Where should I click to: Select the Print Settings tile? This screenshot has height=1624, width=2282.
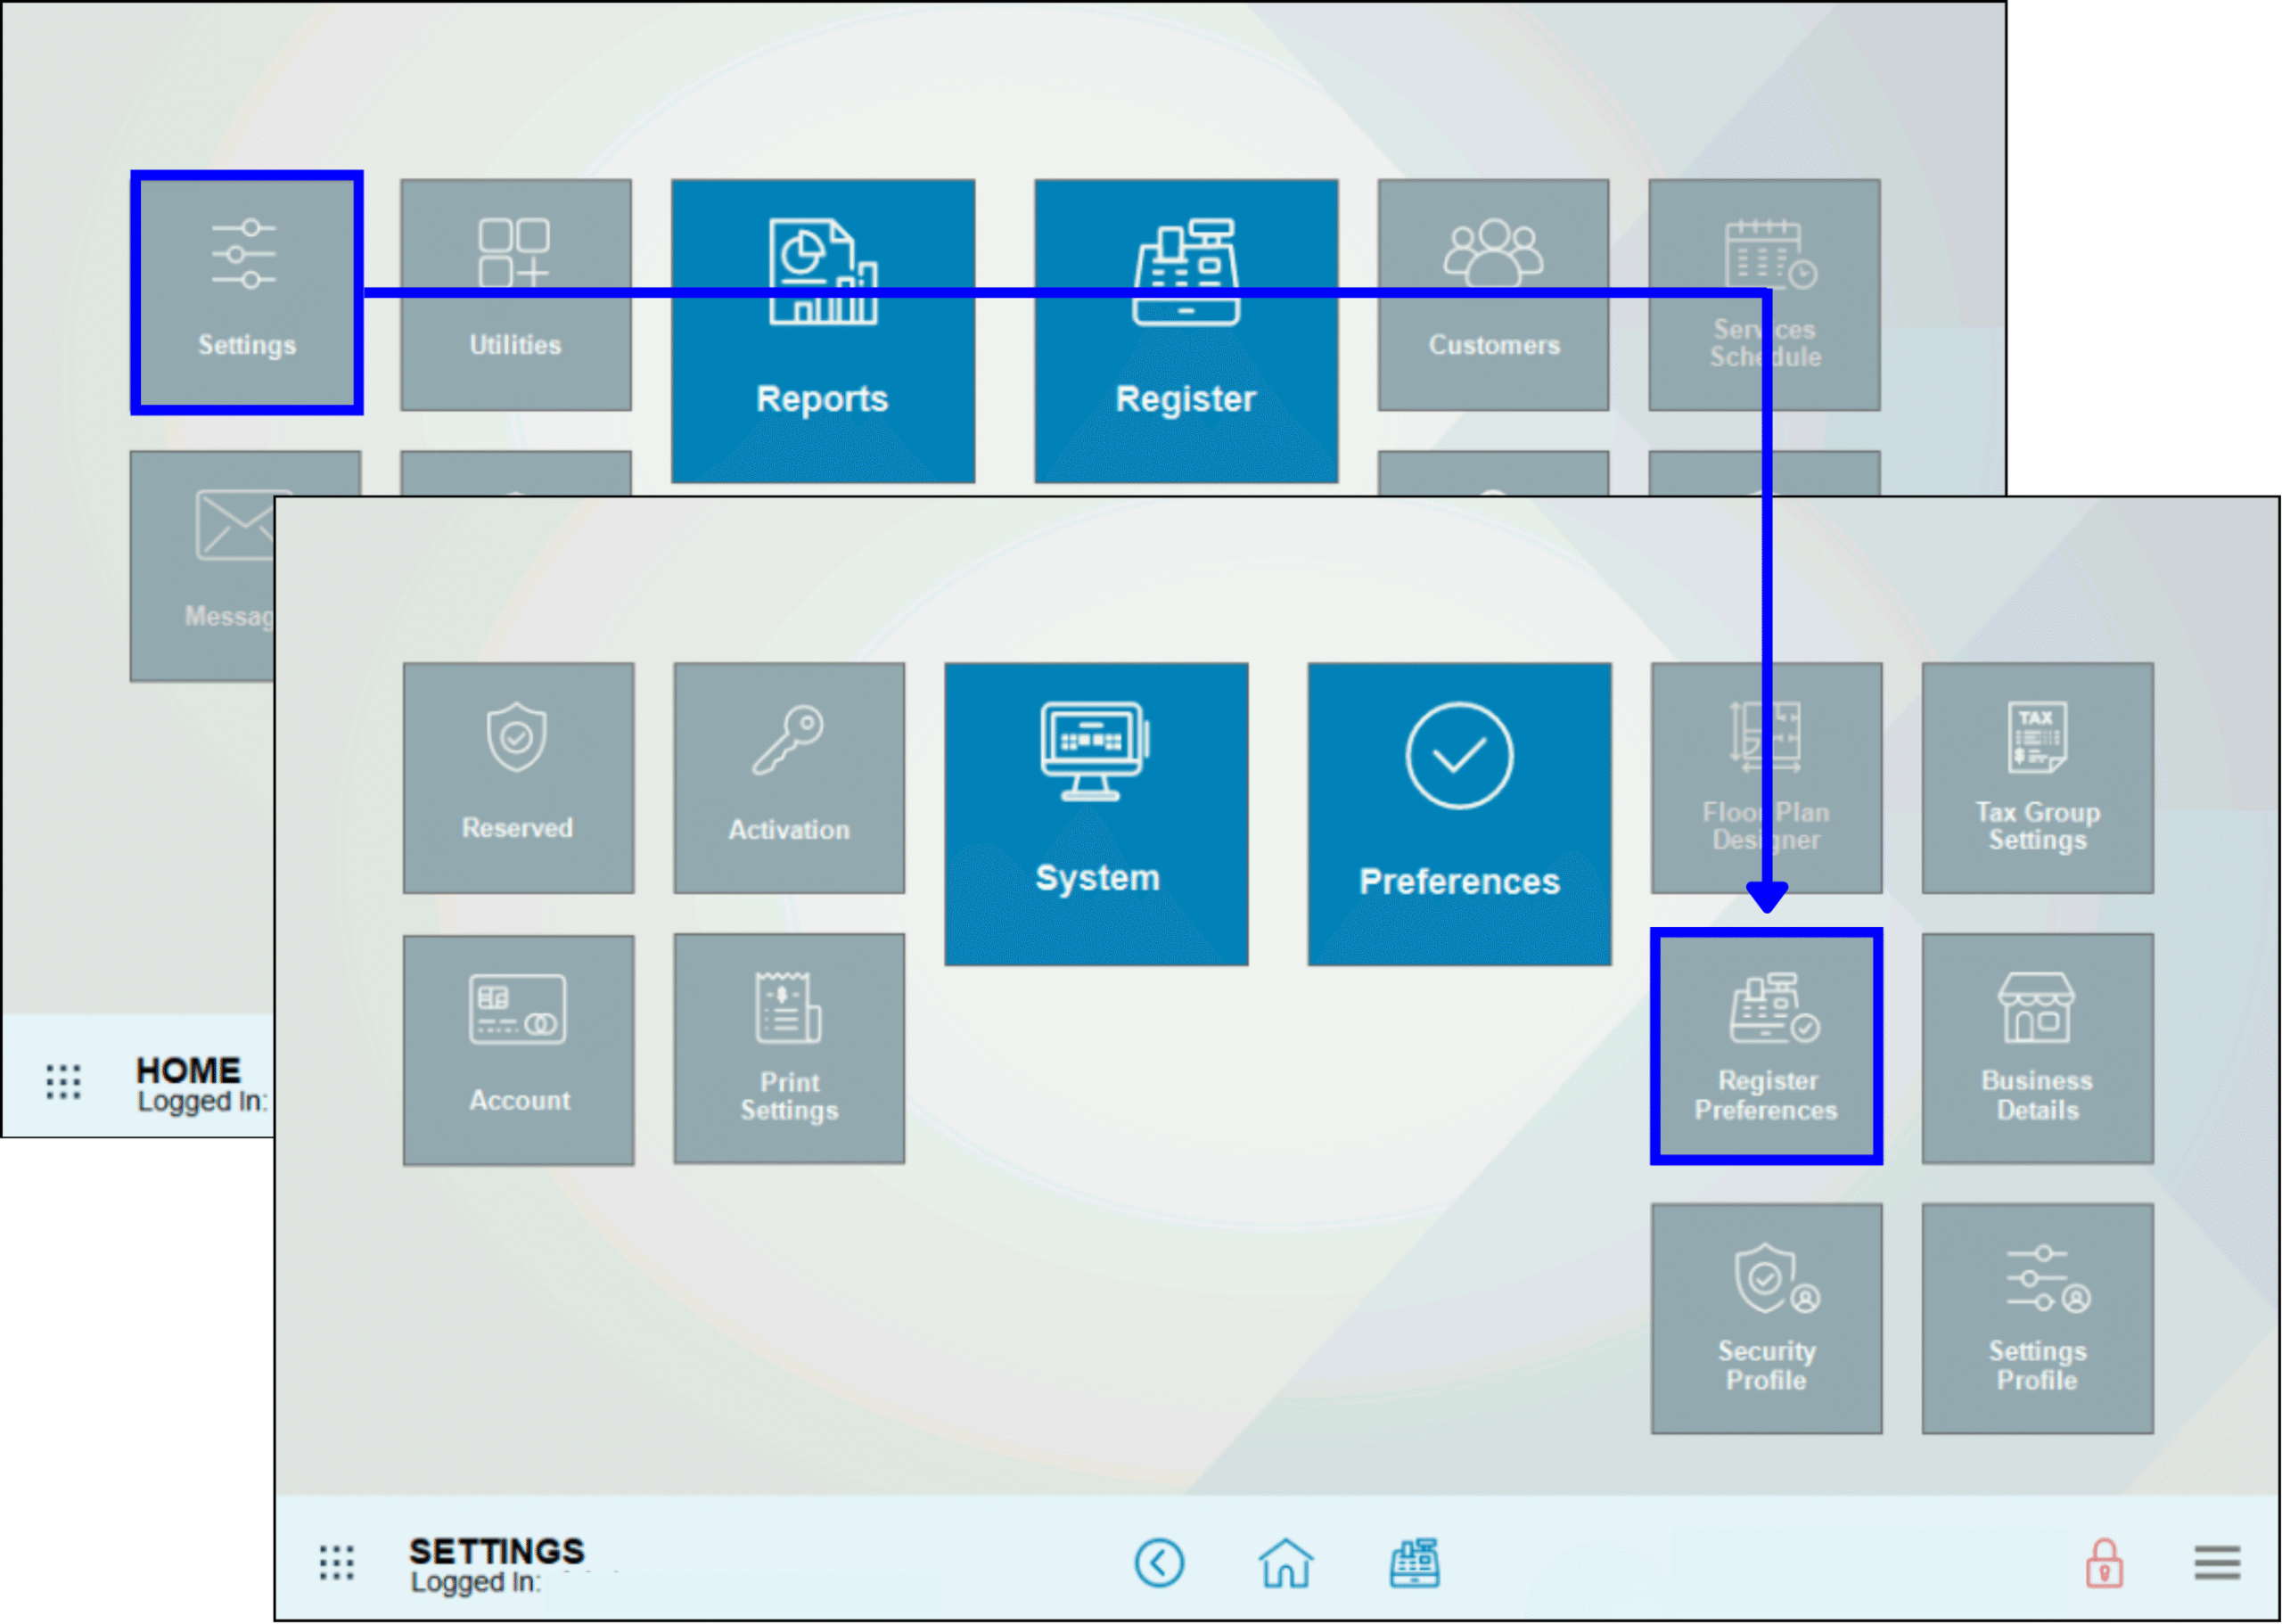789,1048
